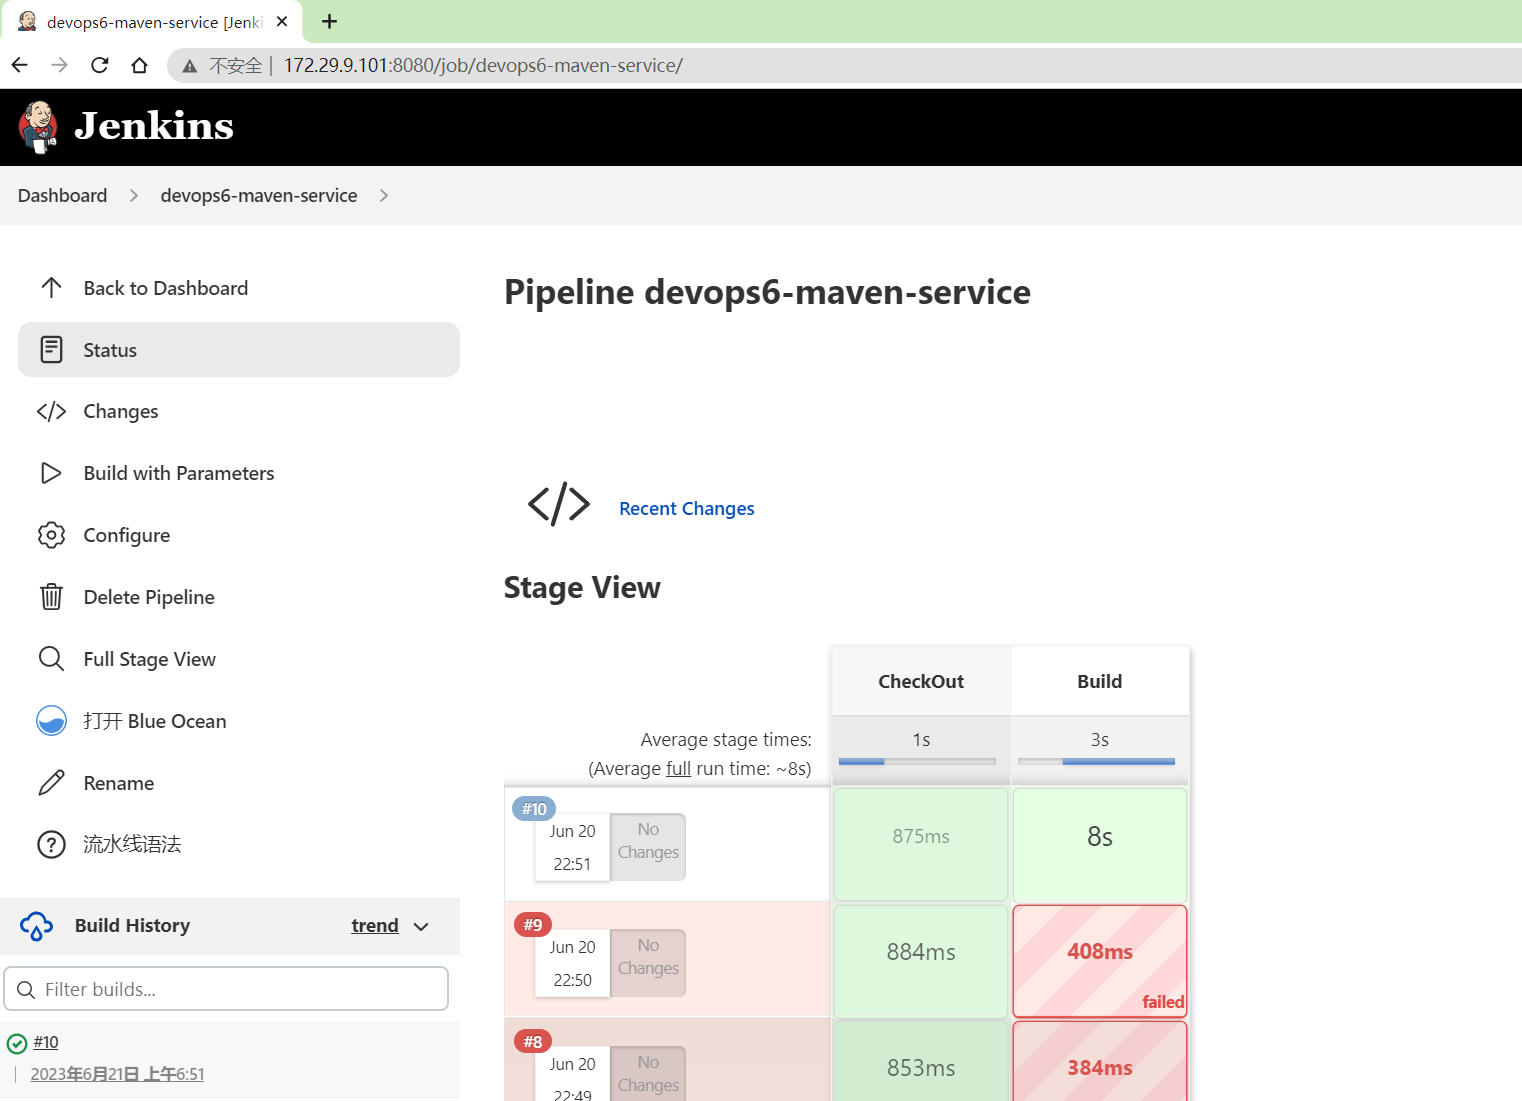Select the devops6-maven-service browser tab
The image size is (1522, 1101).
152,22
